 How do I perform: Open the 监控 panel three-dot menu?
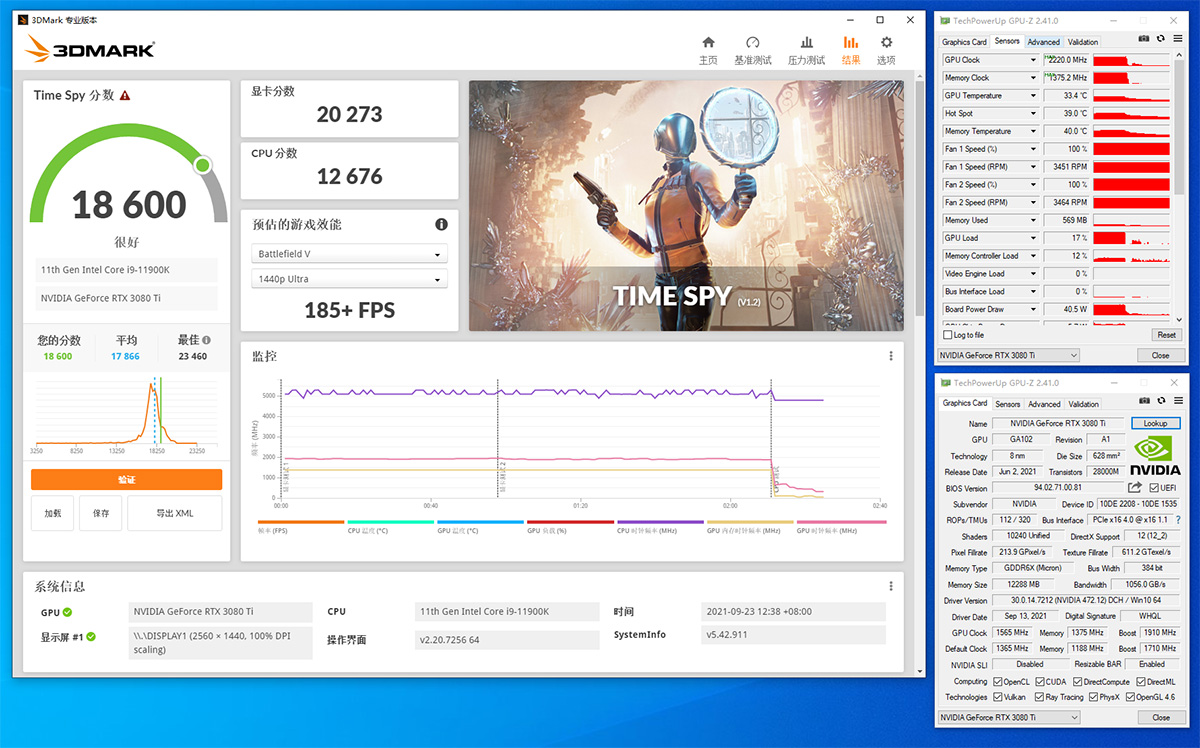[890, 356]
